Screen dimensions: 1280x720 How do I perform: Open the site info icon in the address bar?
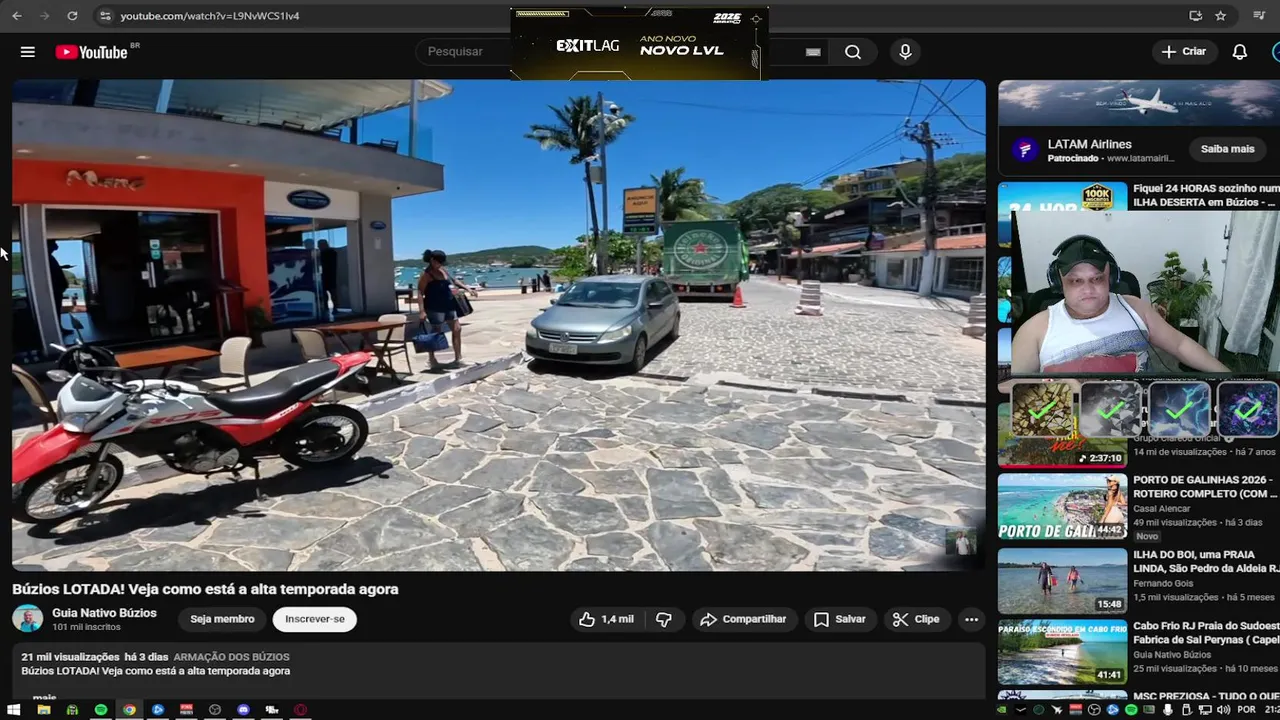106,16
